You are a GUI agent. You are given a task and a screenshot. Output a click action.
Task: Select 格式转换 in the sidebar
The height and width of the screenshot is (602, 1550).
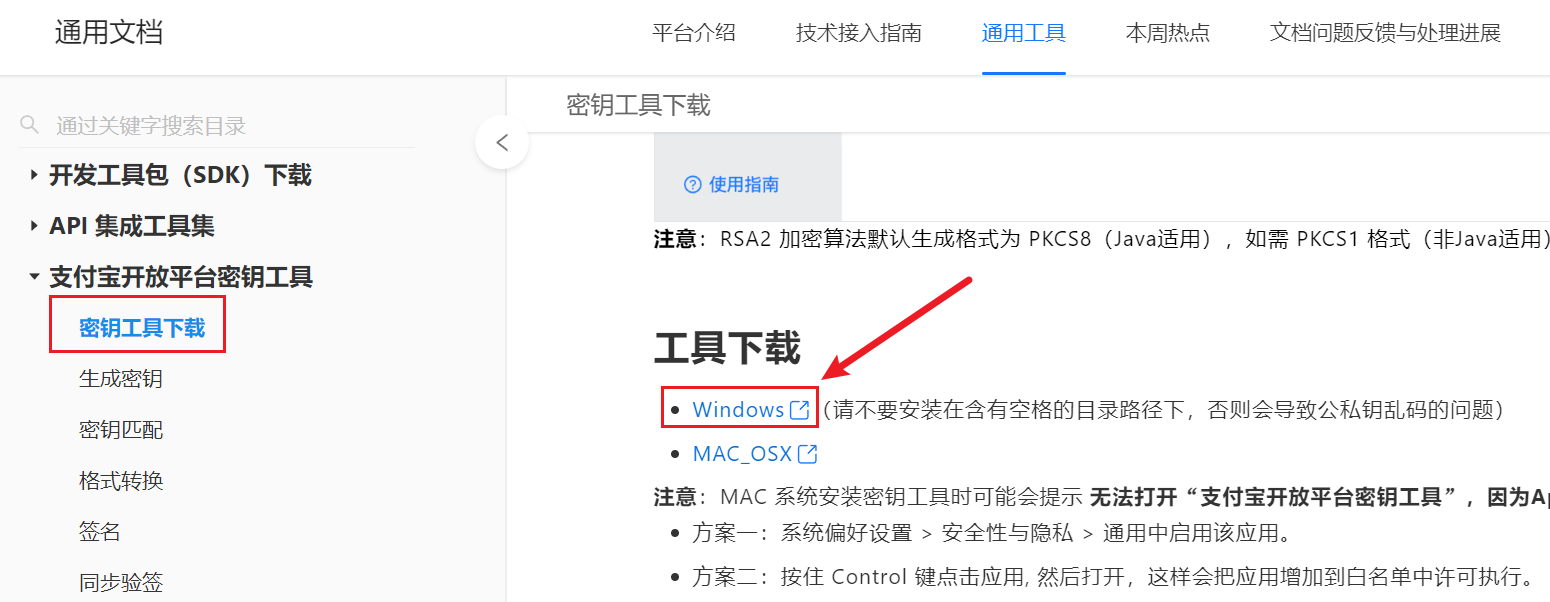coord(121,481)
